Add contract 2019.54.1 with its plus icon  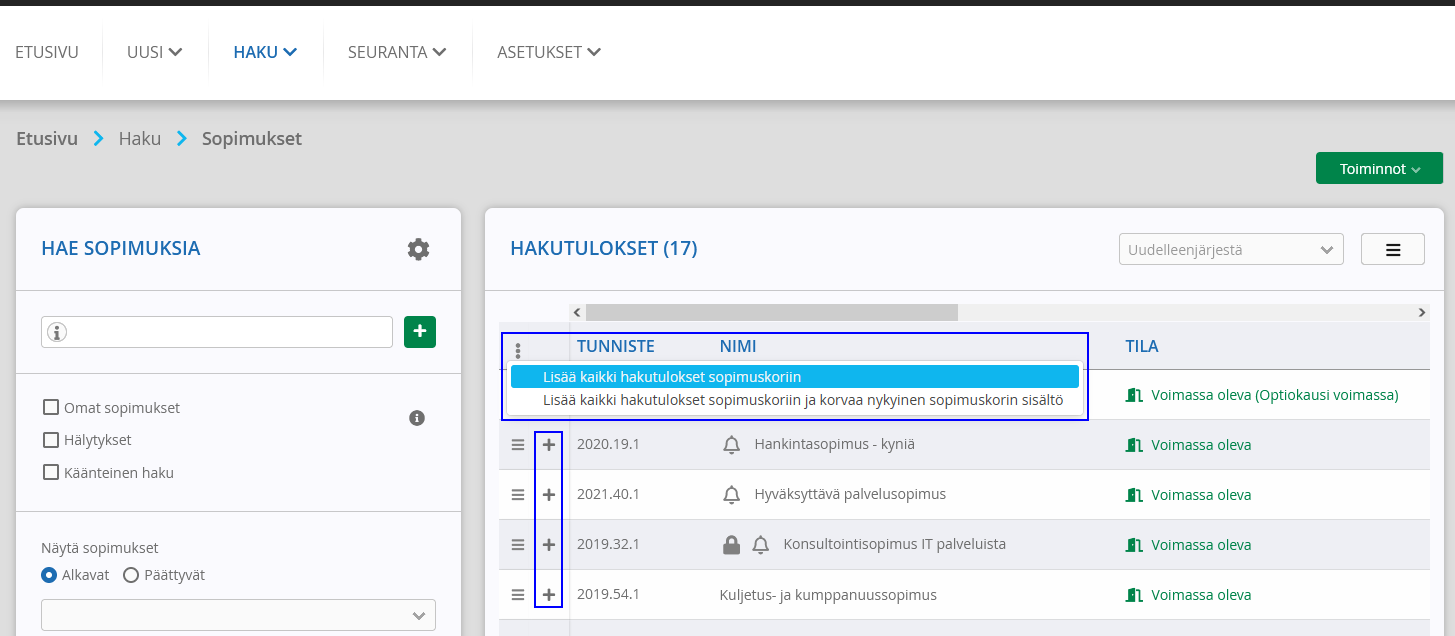549,595
